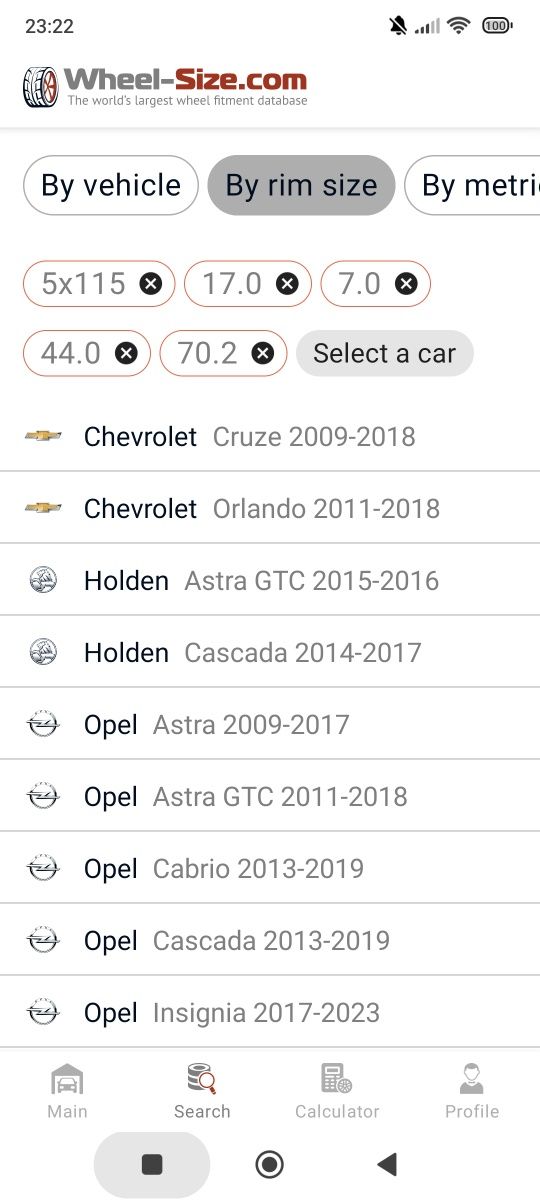540x1200 pixels.
Task: Tap the Select a car button
Action: (x=384, y=353)
